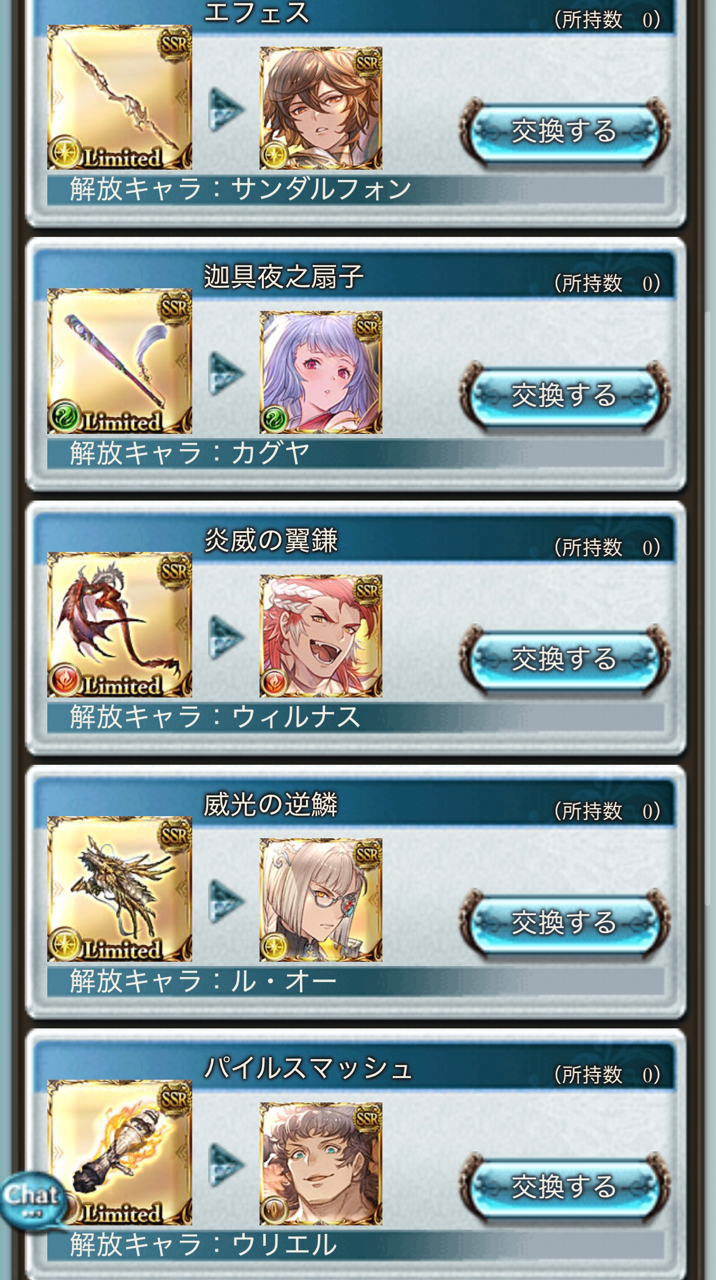Trade for 炎威の翼鎌 using 交換する

pos(564,660)
